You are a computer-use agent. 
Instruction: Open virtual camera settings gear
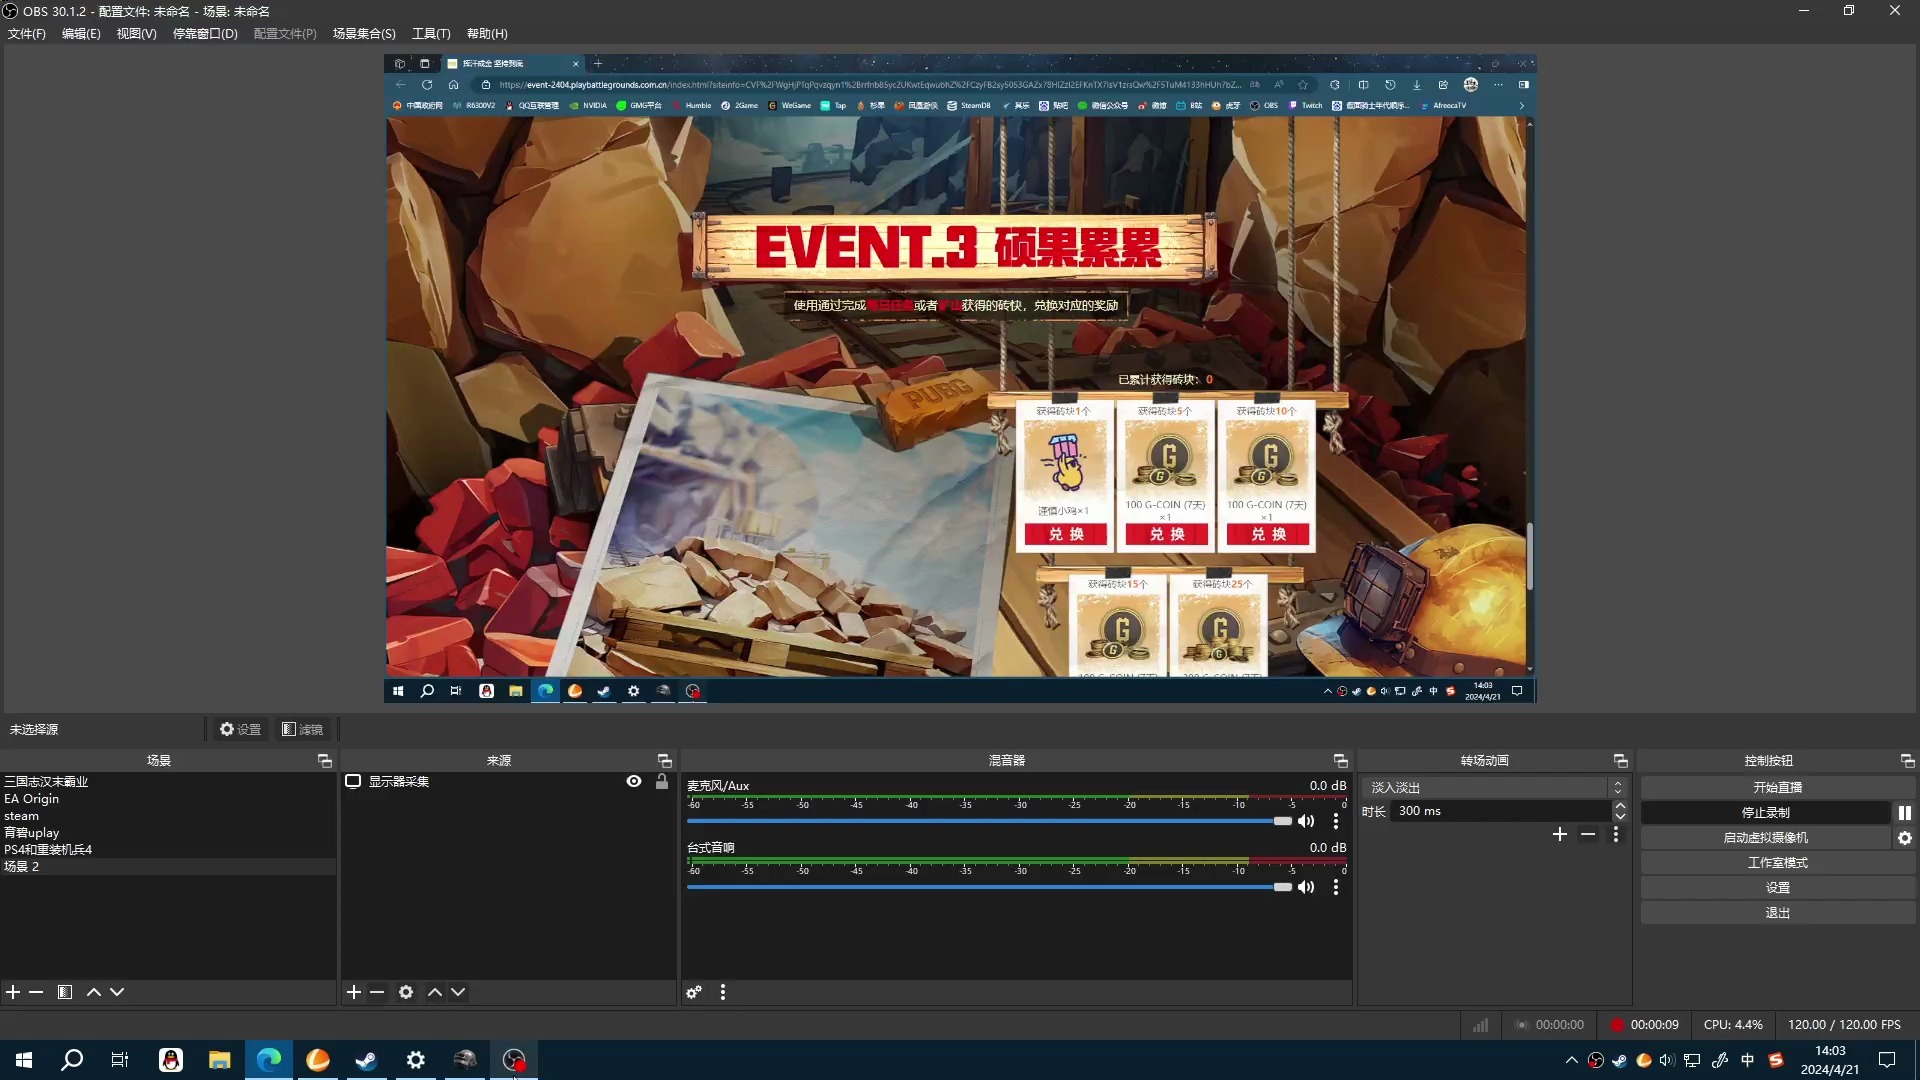tap(1905, 838)
